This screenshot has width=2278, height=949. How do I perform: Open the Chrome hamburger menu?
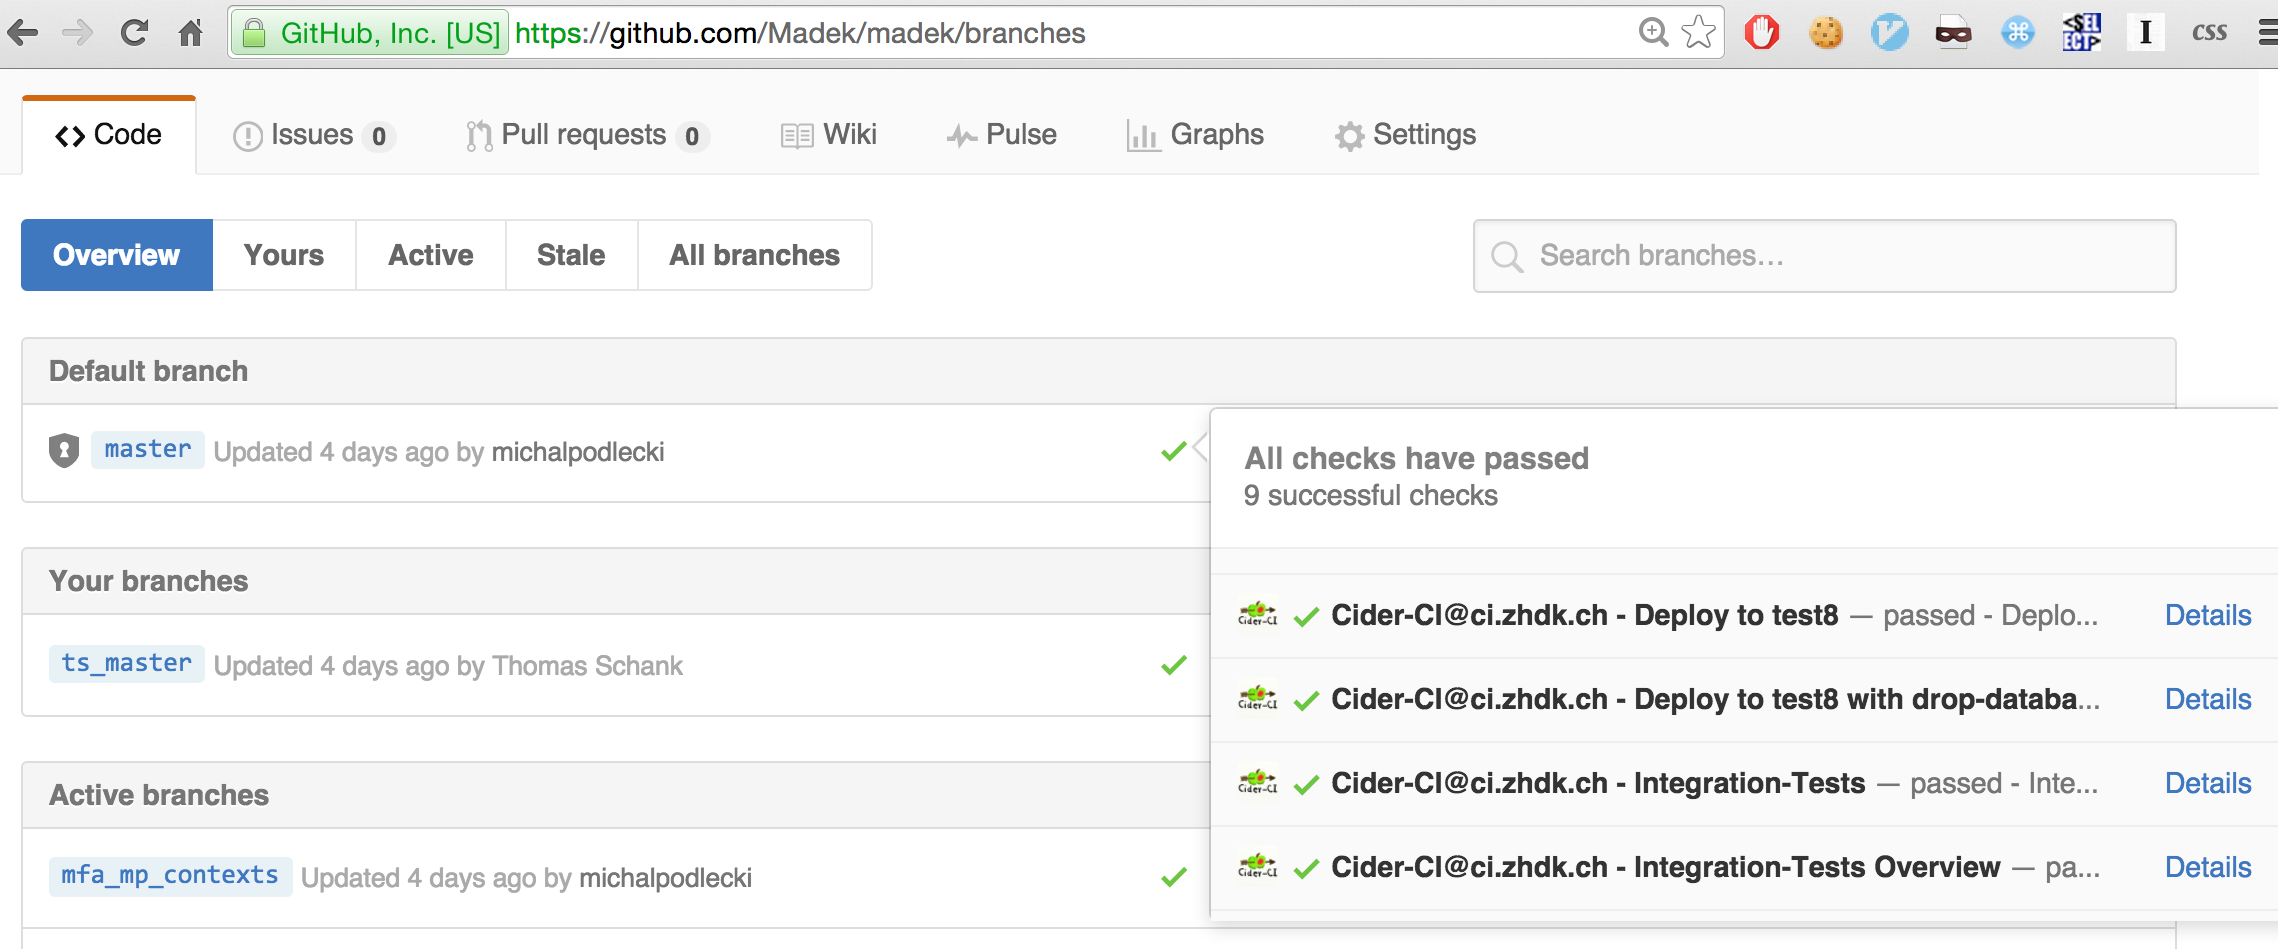click(2267, 33)
